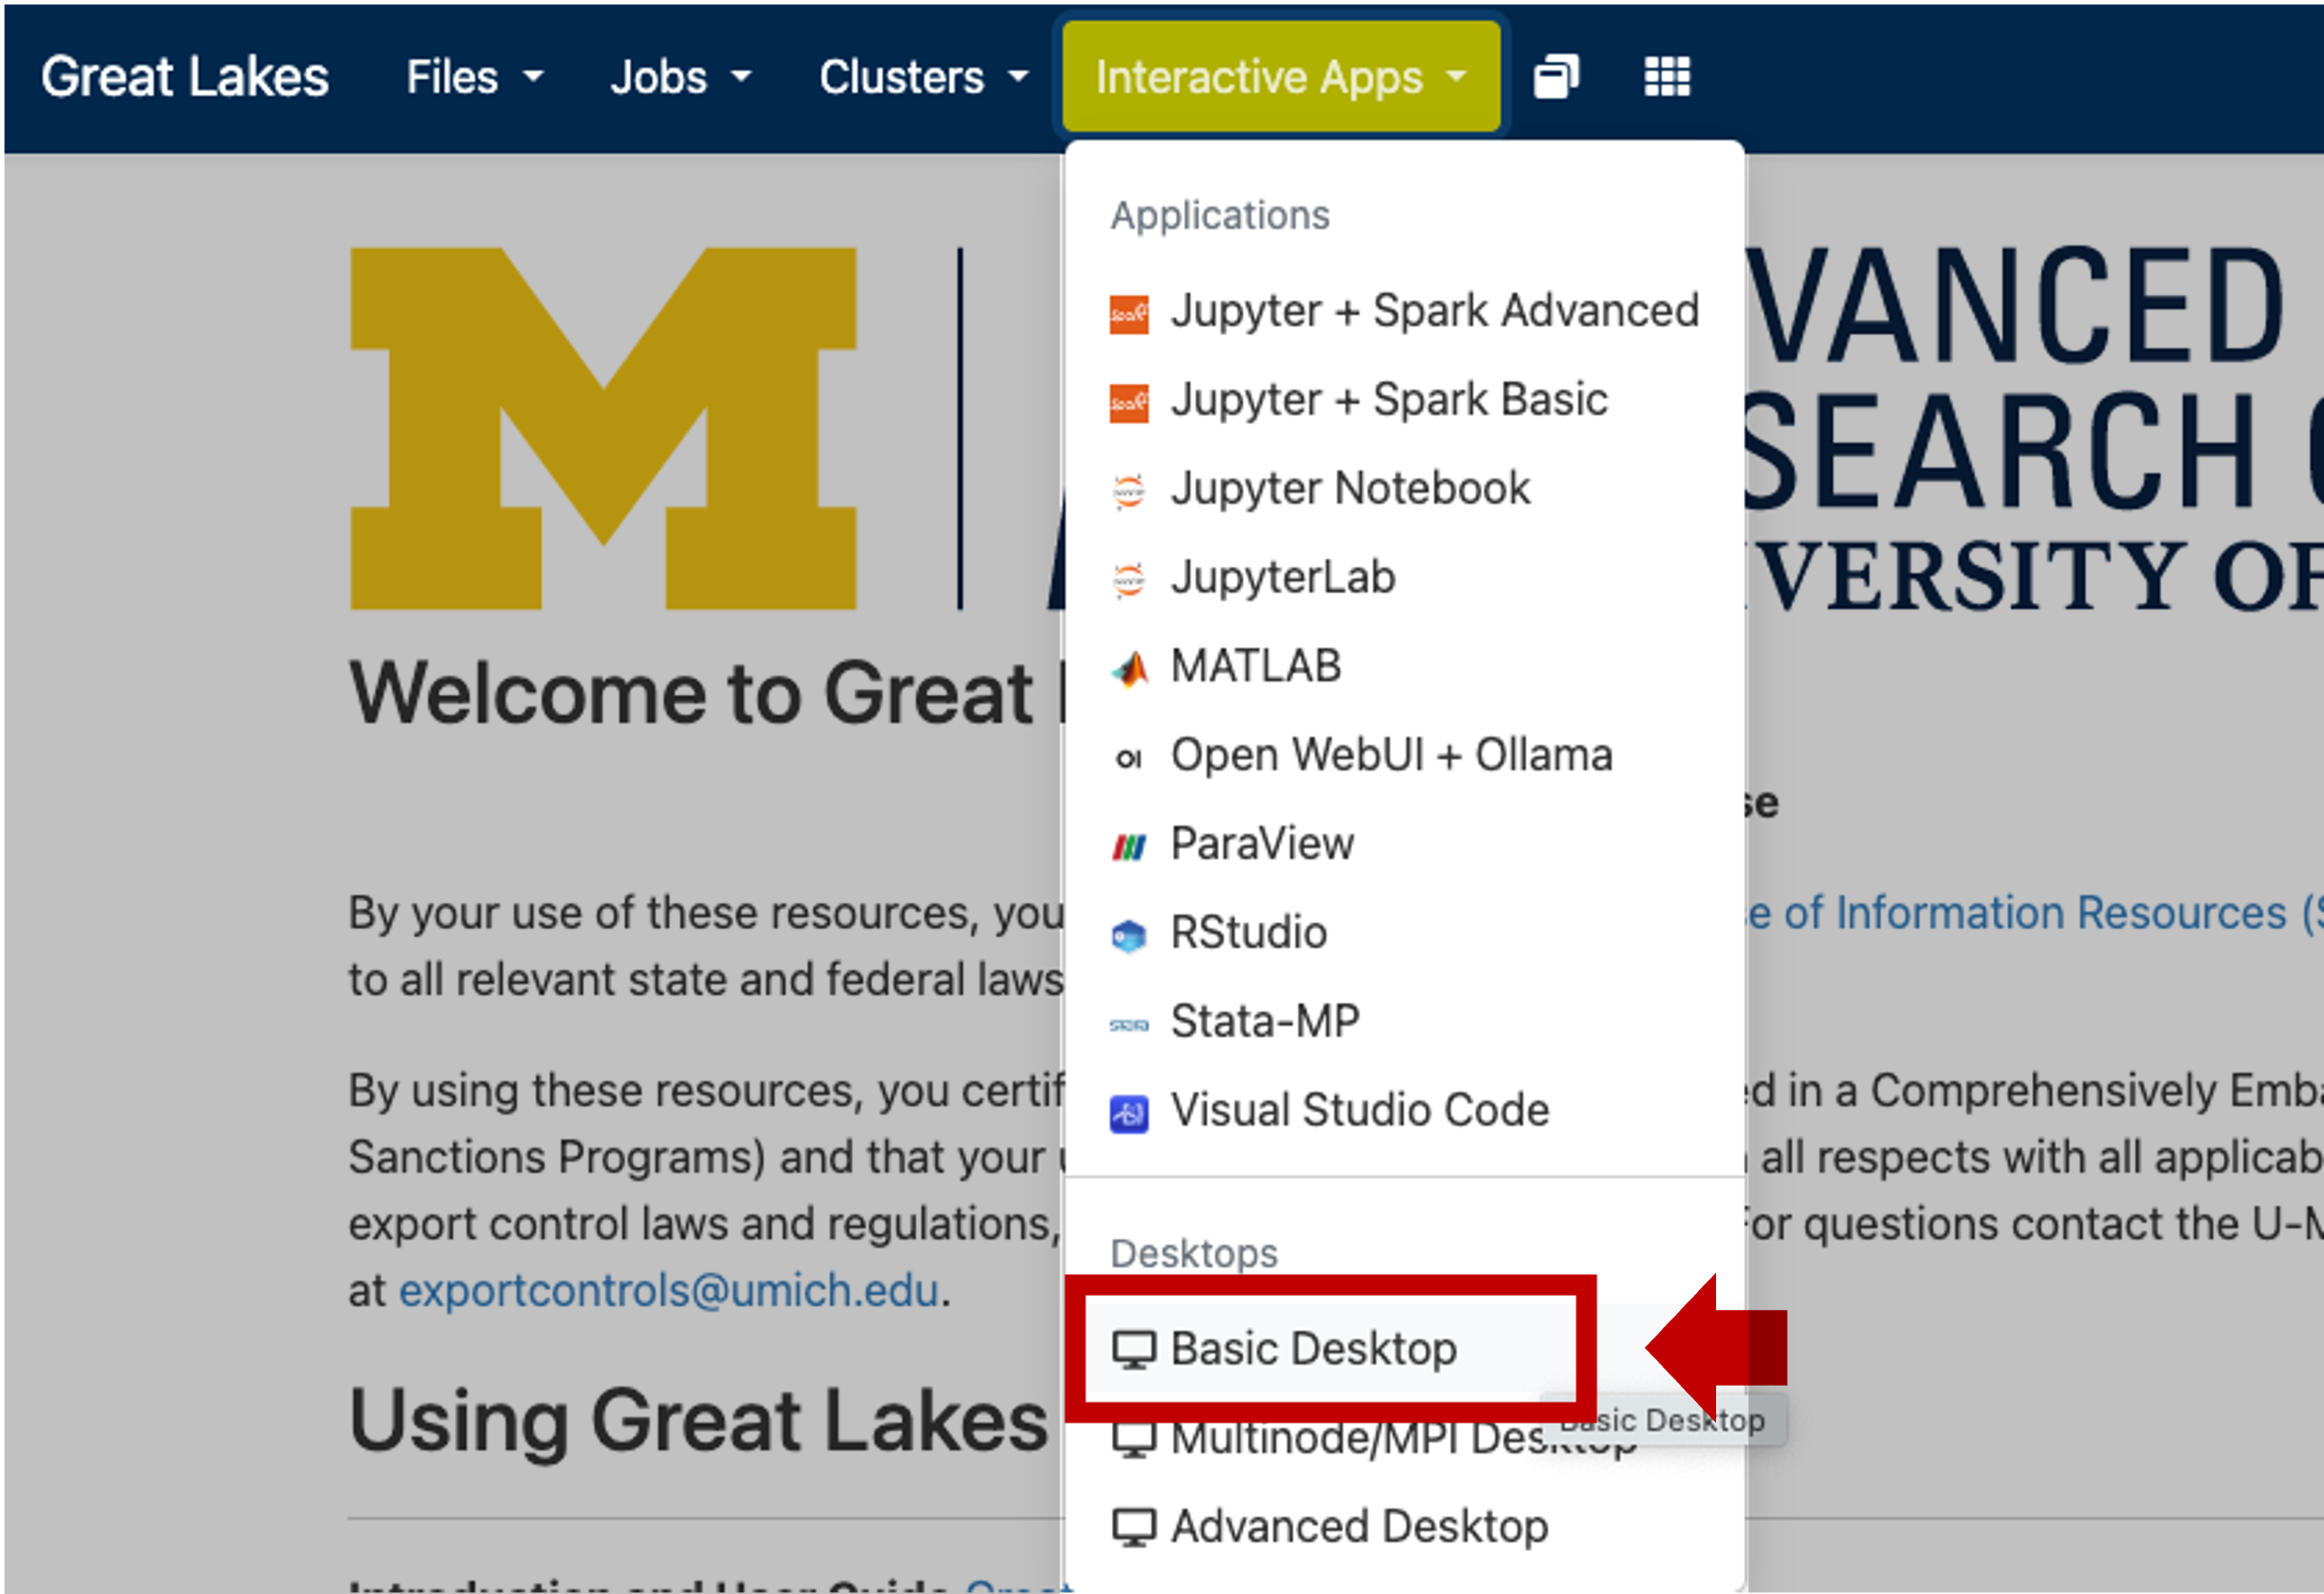Viewport: 2324px width, 1594px height.
Task: Click the ParaView striped icon
Action: [x=1129, y=847]
